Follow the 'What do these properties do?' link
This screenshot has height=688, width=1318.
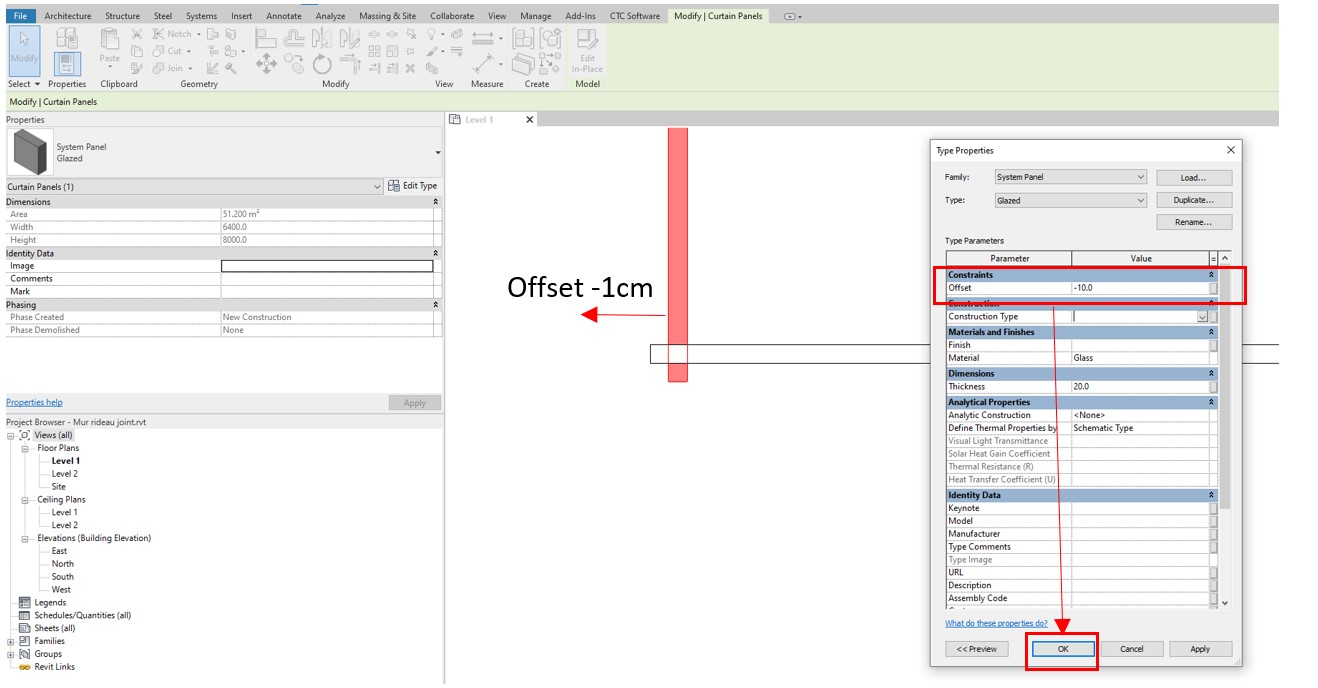tap(996, 623)
